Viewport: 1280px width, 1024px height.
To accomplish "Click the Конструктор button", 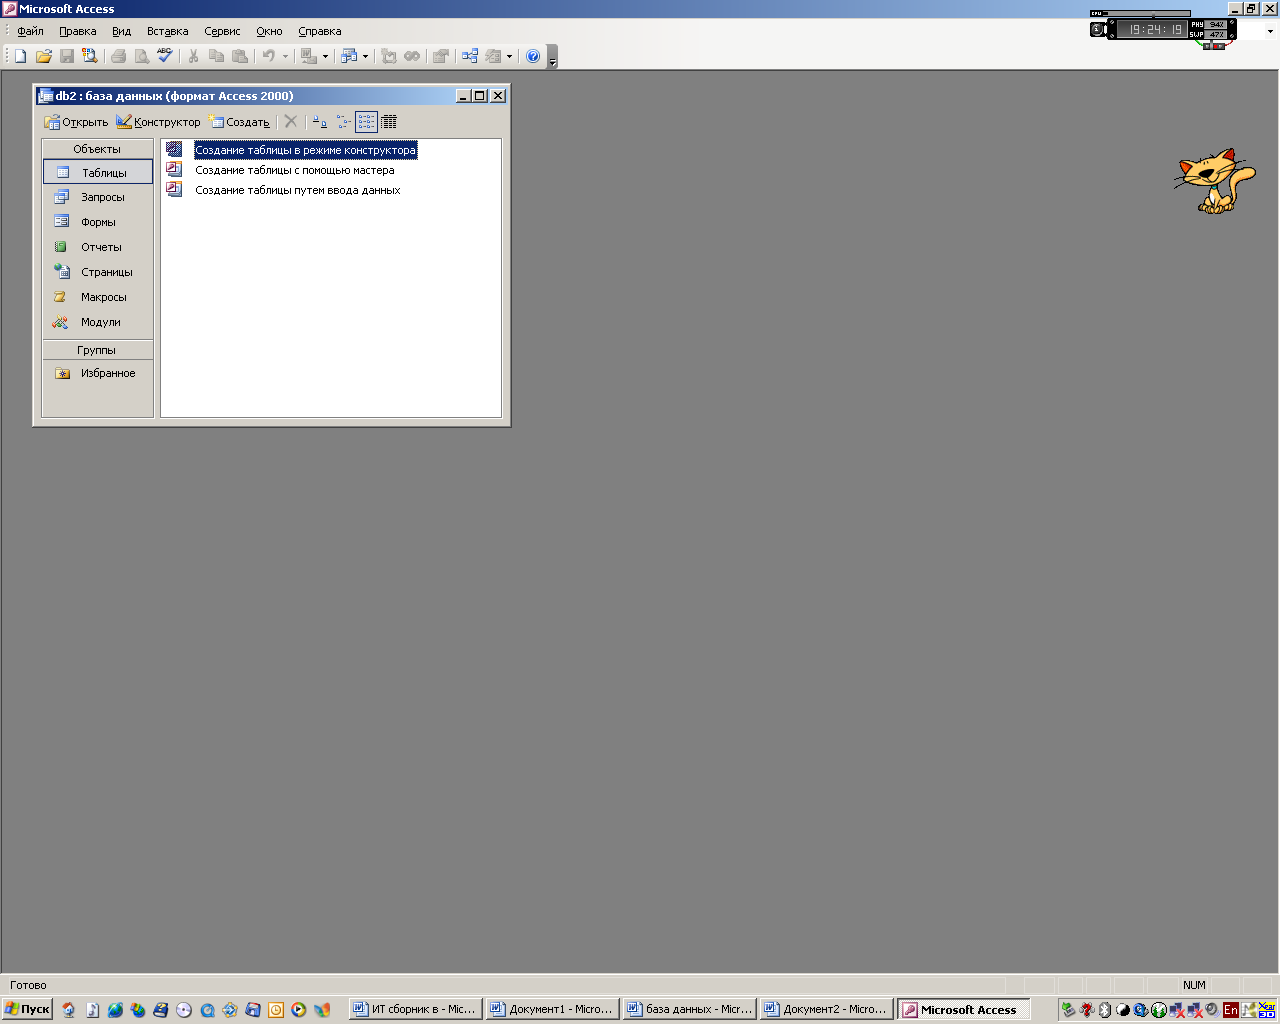I will tap(158, 122).
